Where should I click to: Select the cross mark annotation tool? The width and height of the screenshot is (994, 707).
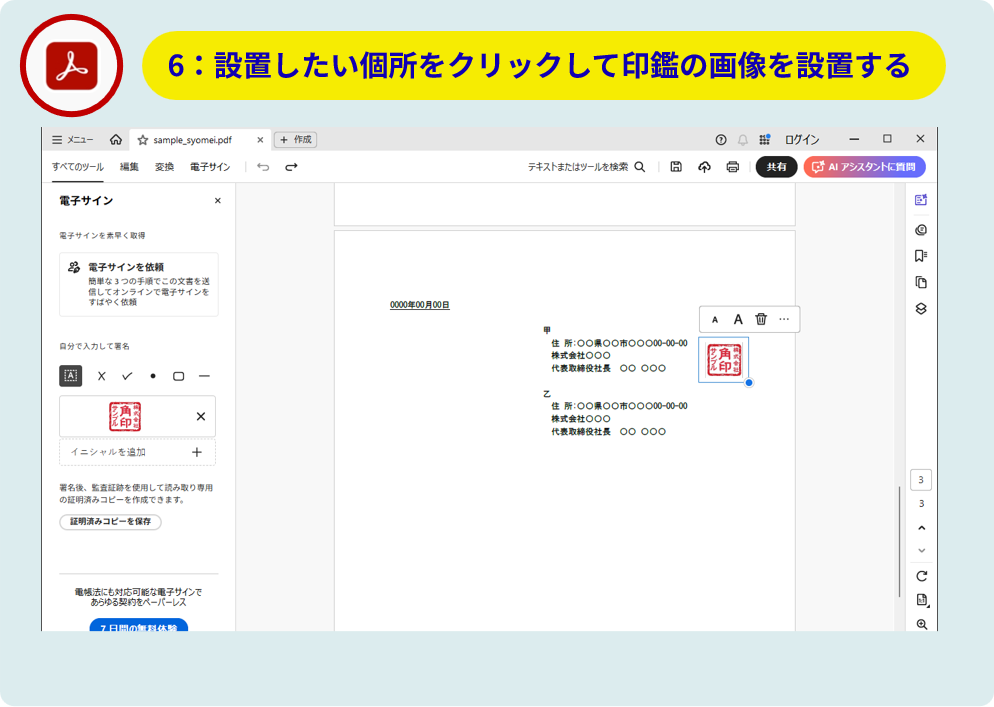click(101, 376)
